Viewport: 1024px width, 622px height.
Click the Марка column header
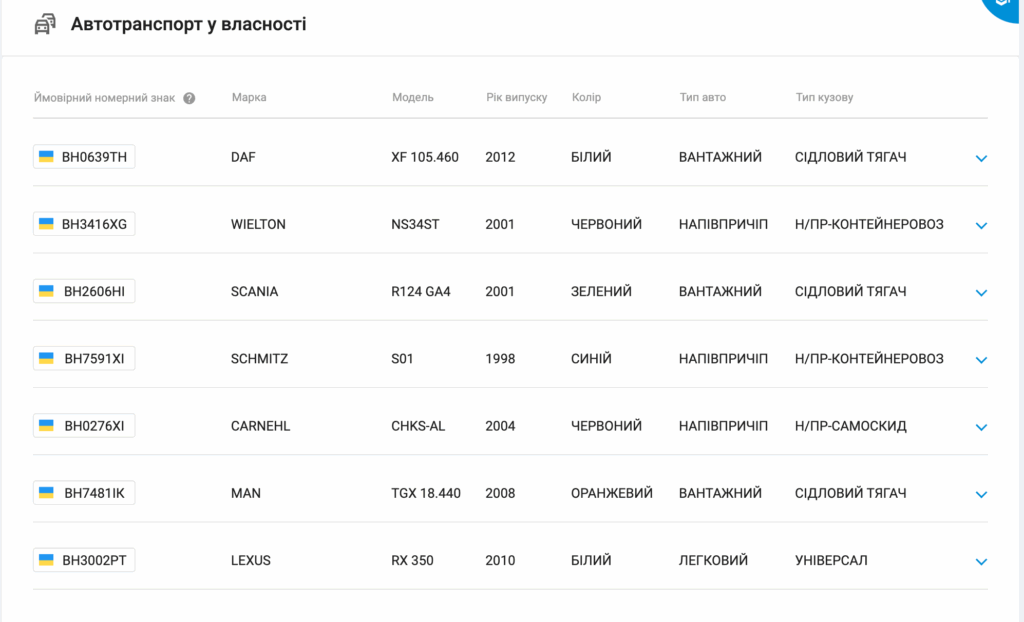[249, 97]
